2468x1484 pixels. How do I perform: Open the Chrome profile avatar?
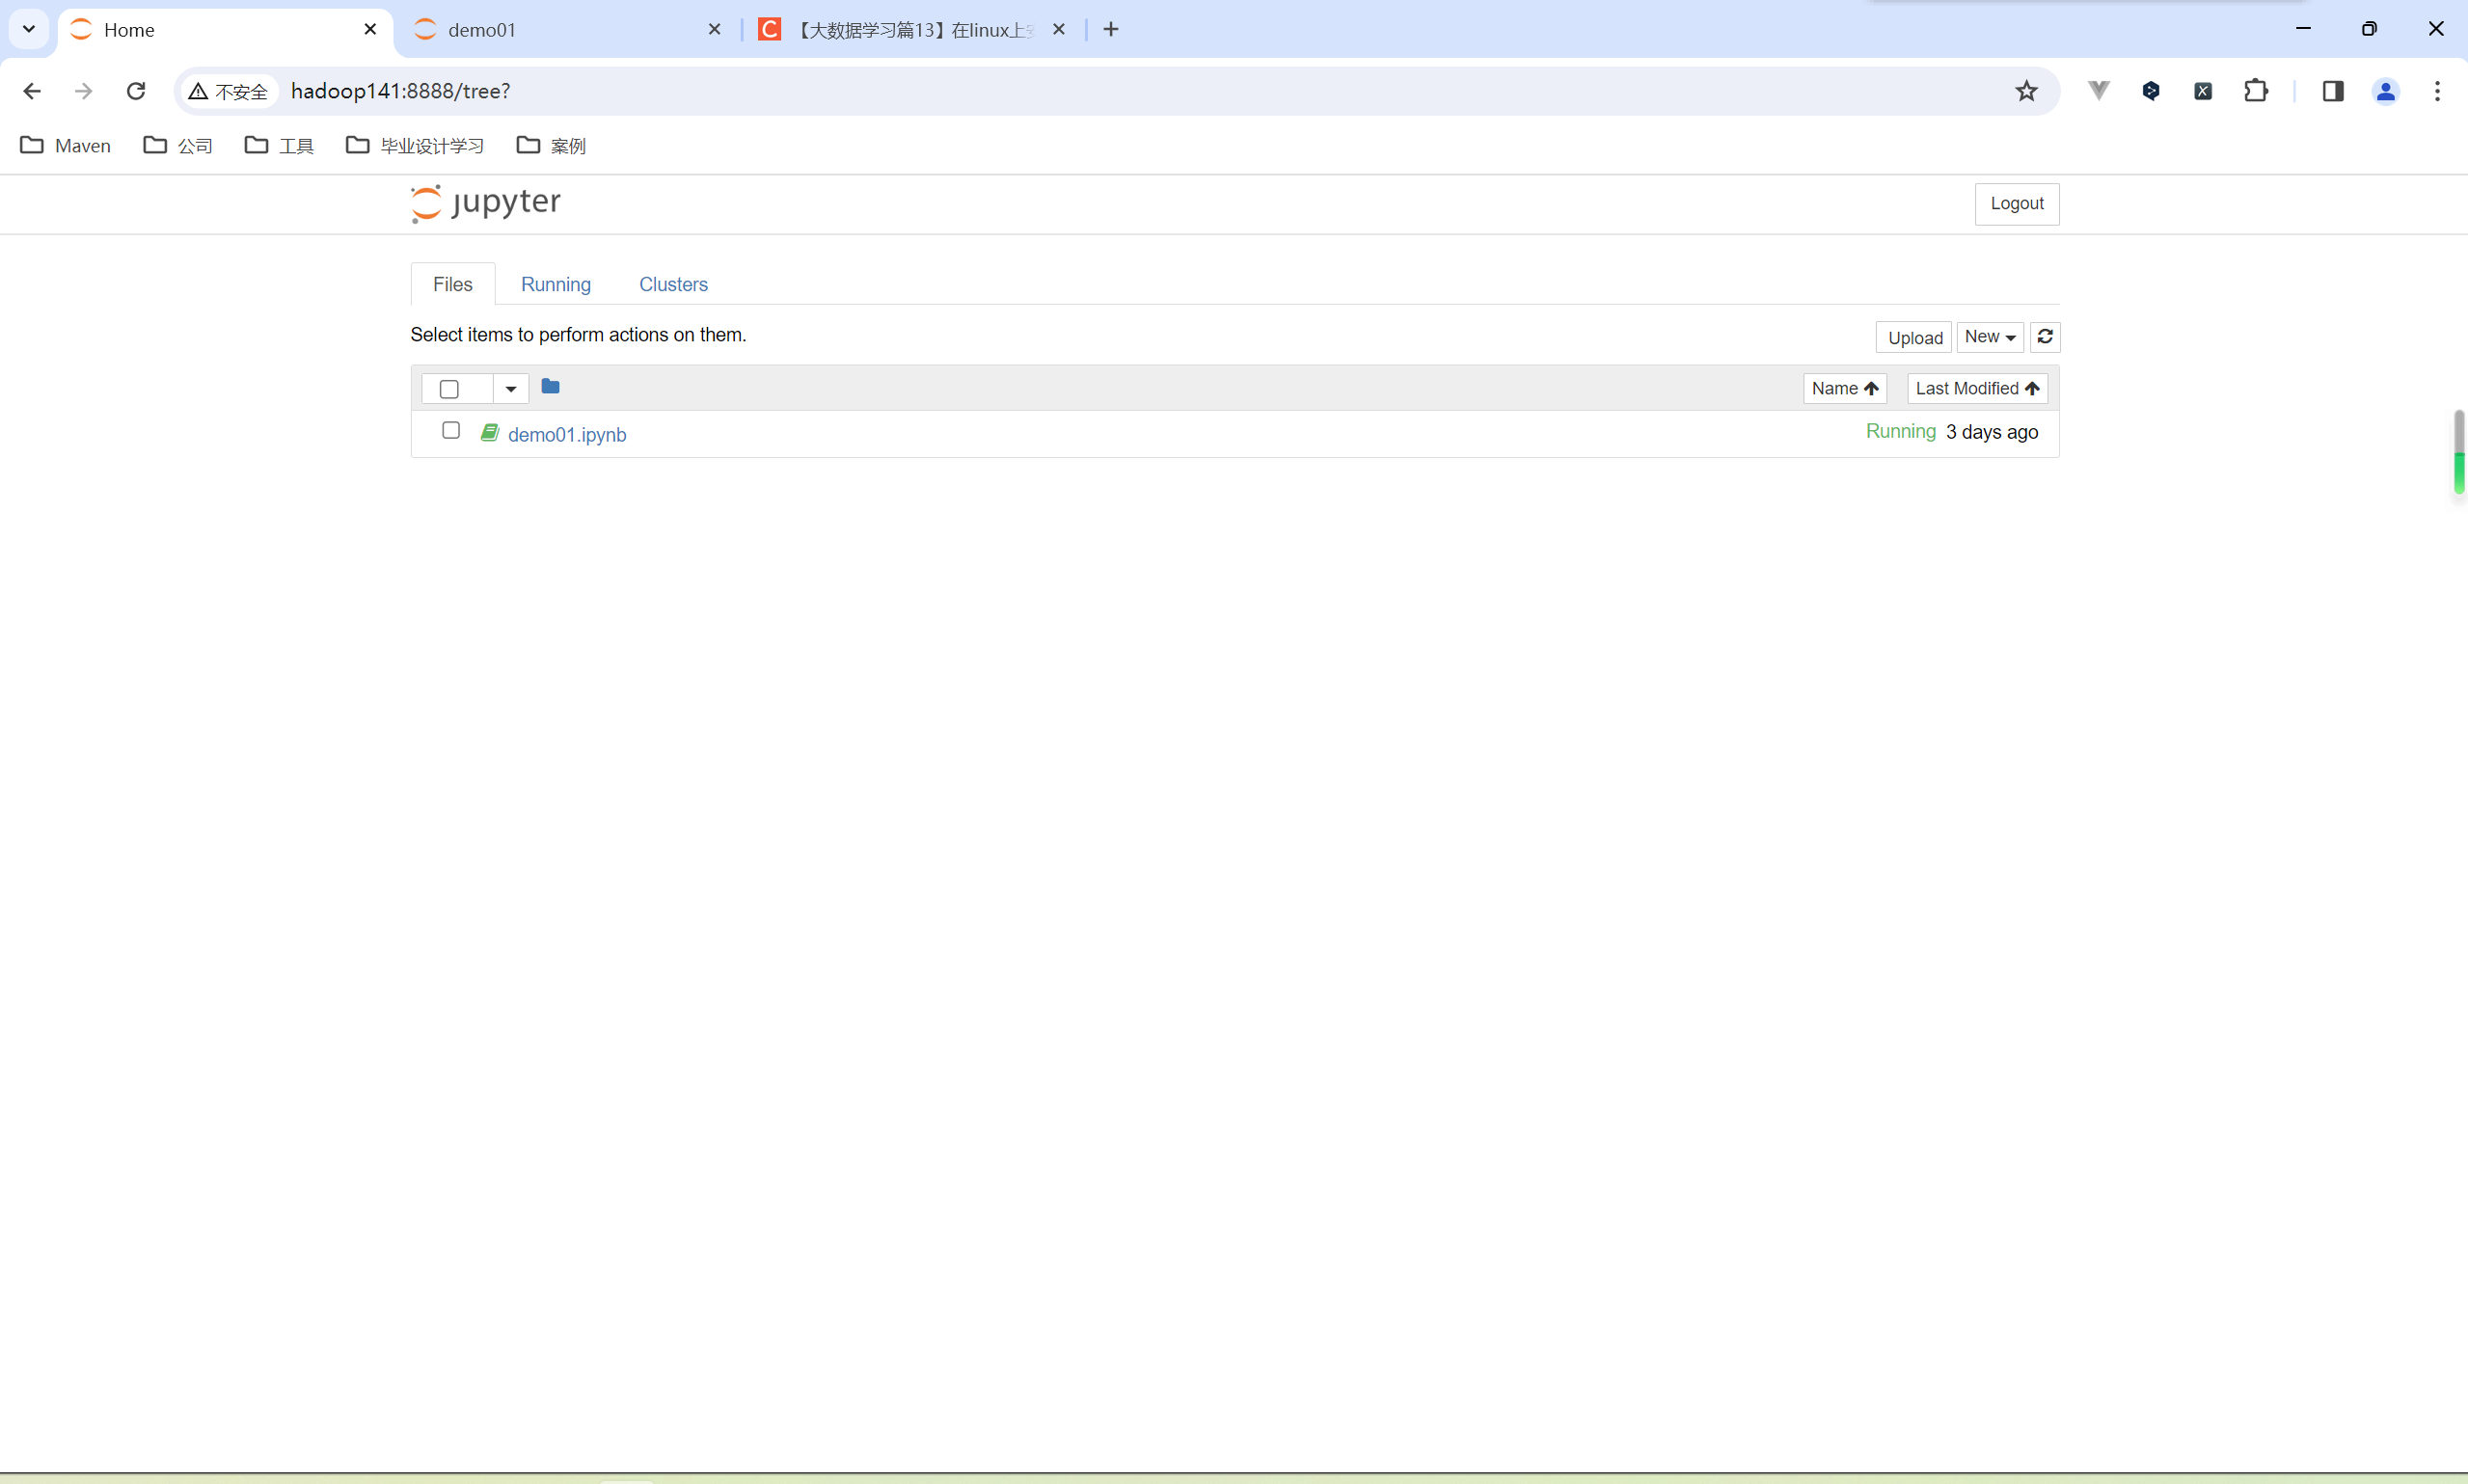click(2385, 91)
